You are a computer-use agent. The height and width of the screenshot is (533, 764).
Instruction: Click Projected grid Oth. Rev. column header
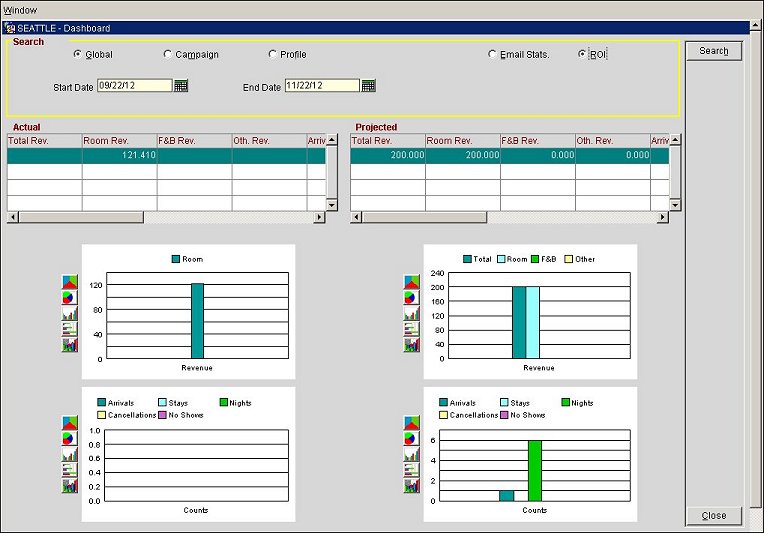[613, 141]
